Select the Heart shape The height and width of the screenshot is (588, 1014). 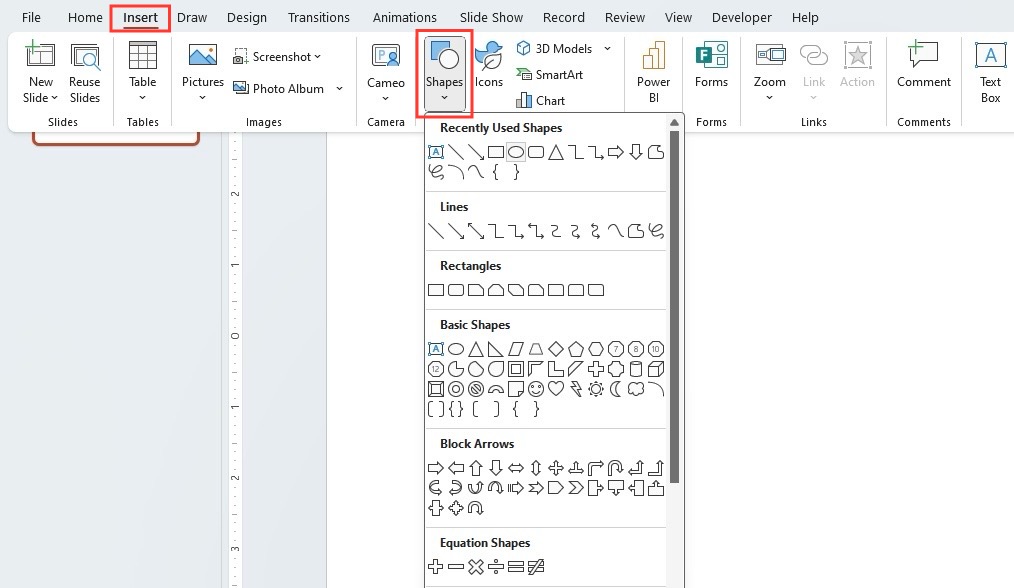point(556,389)
